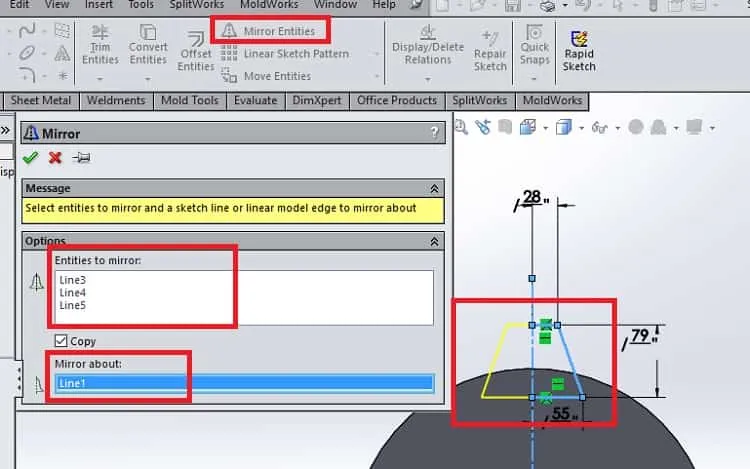750x469 pixels.
Task: Accept the mirror with the green checkmark
Action: click(x=31, y=158)
